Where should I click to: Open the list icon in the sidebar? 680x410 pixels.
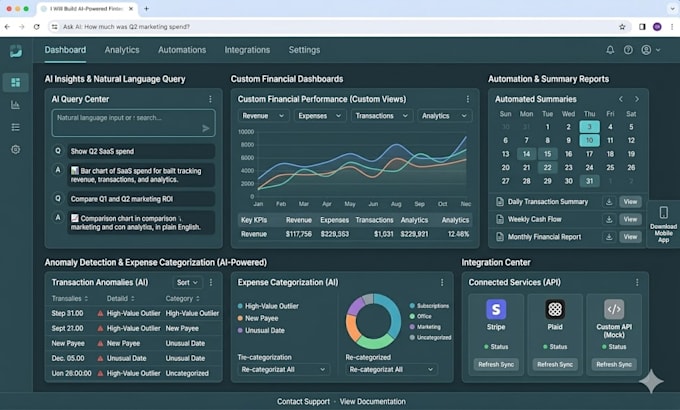tap(16, 127)
